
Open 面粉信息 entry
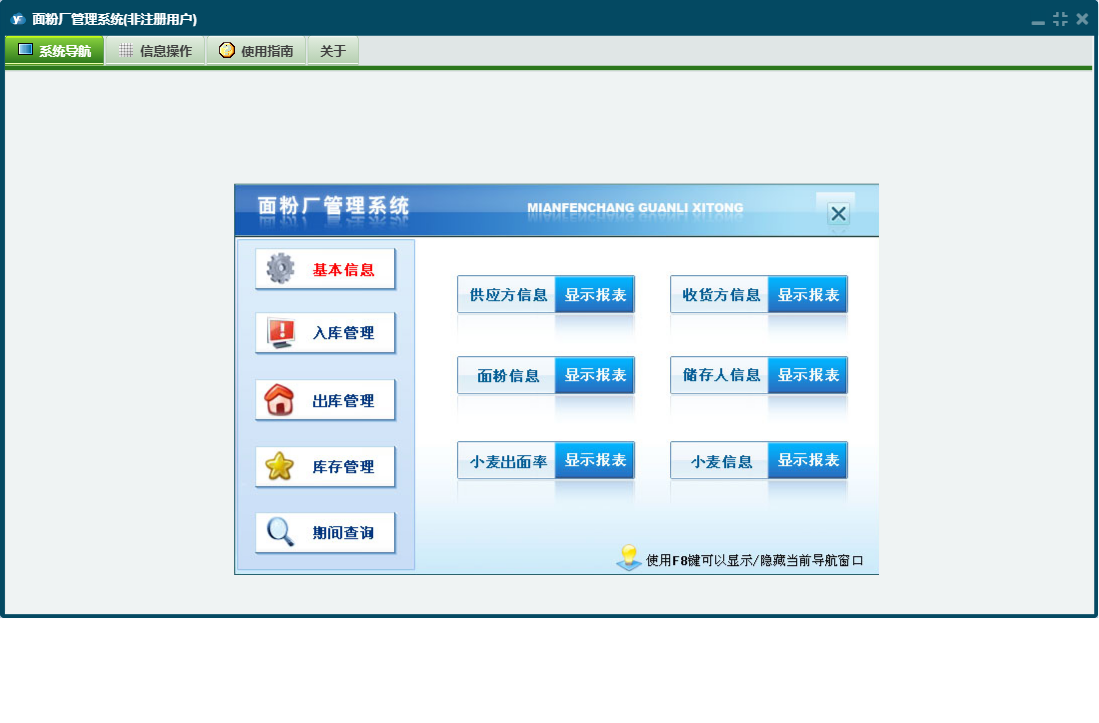tap(507, 376)
